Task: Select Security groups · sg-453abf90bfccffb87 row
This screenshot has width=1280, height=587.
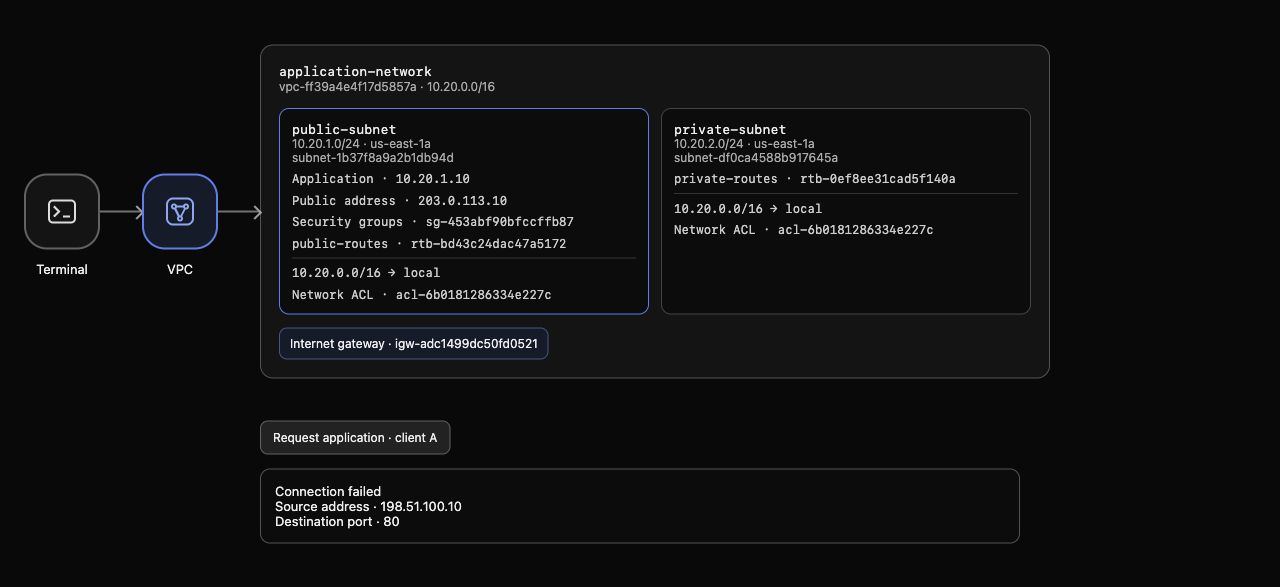Action: [433, 222]
